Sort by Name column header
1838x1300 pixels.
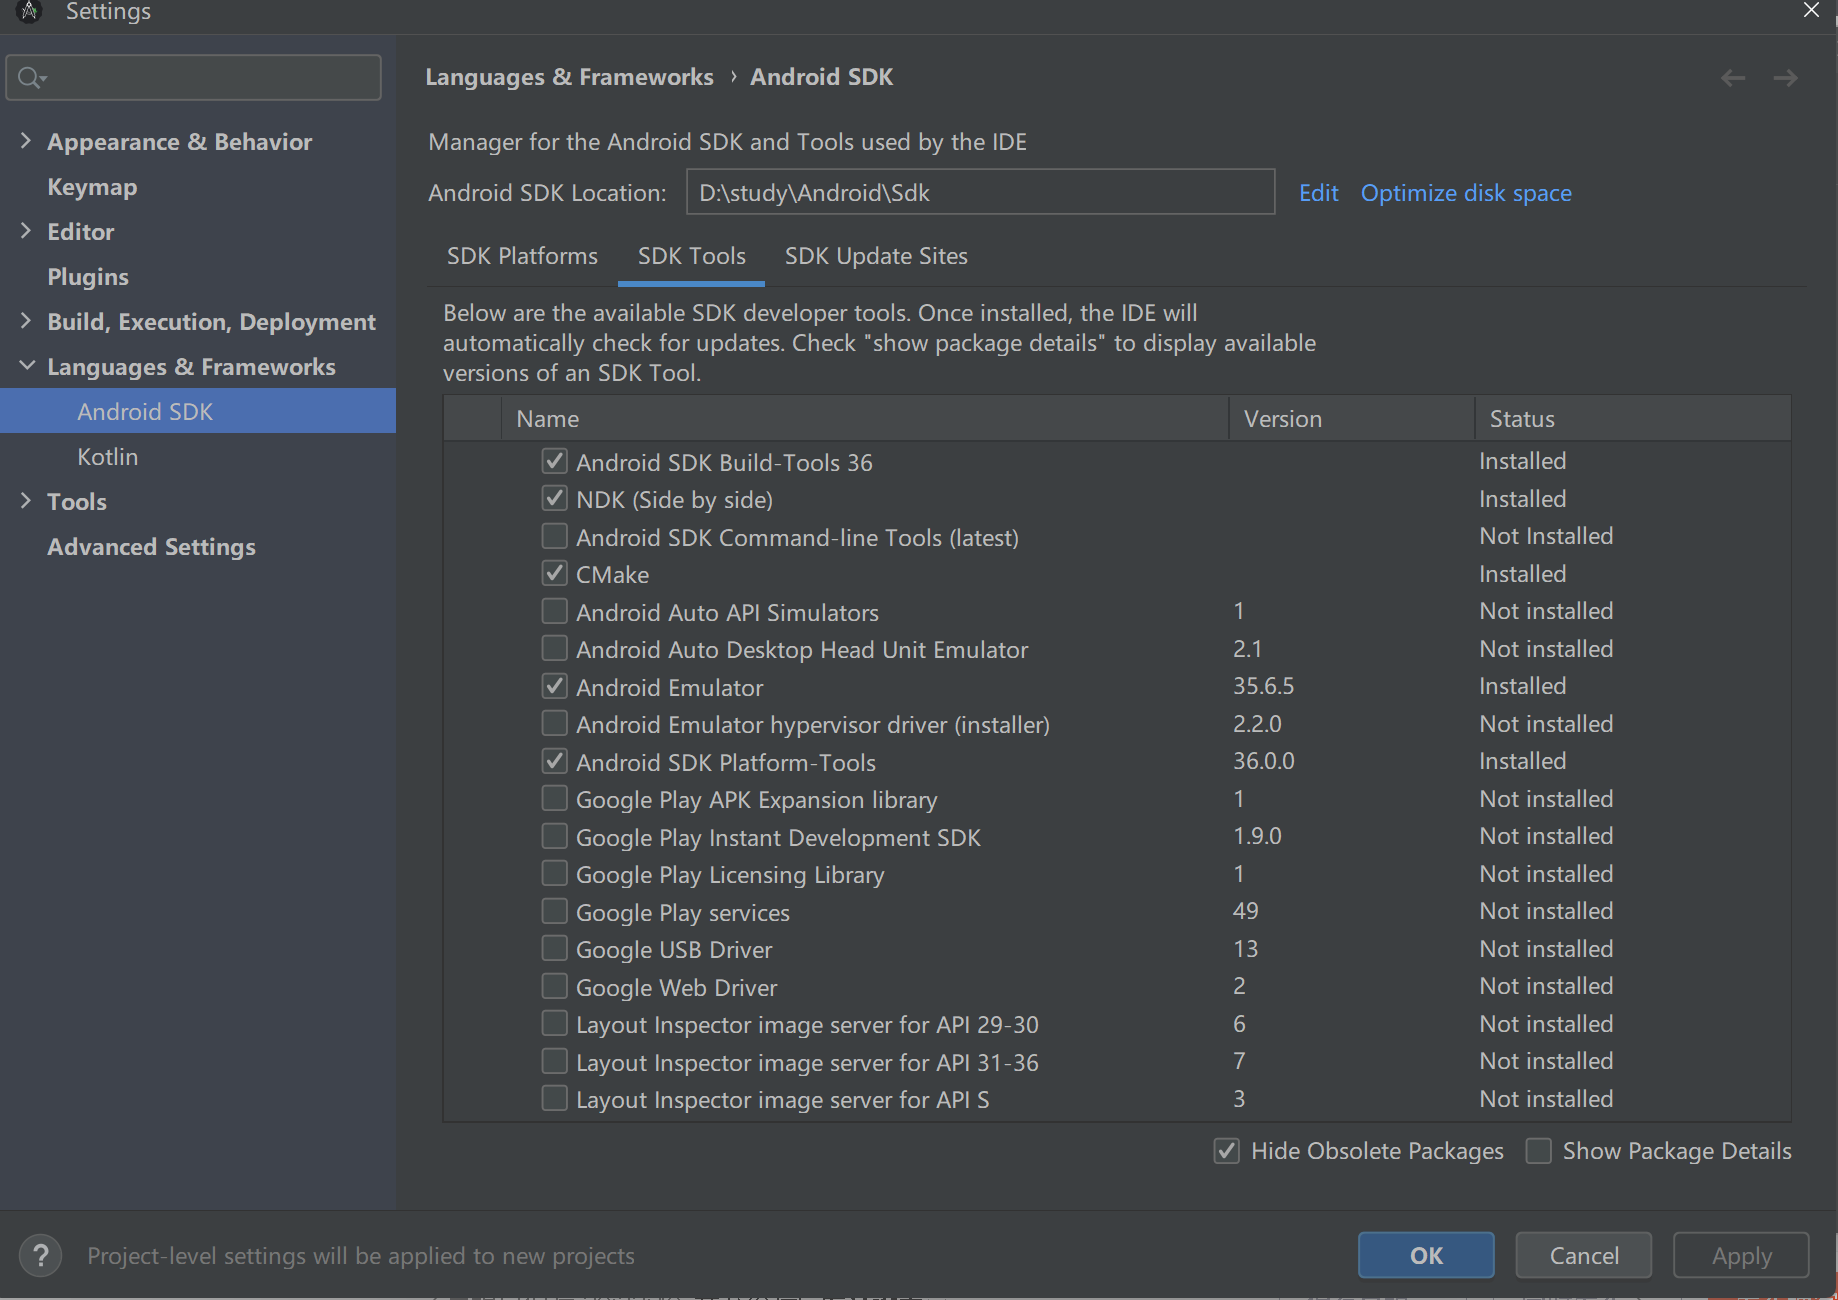tap(865, 418)
